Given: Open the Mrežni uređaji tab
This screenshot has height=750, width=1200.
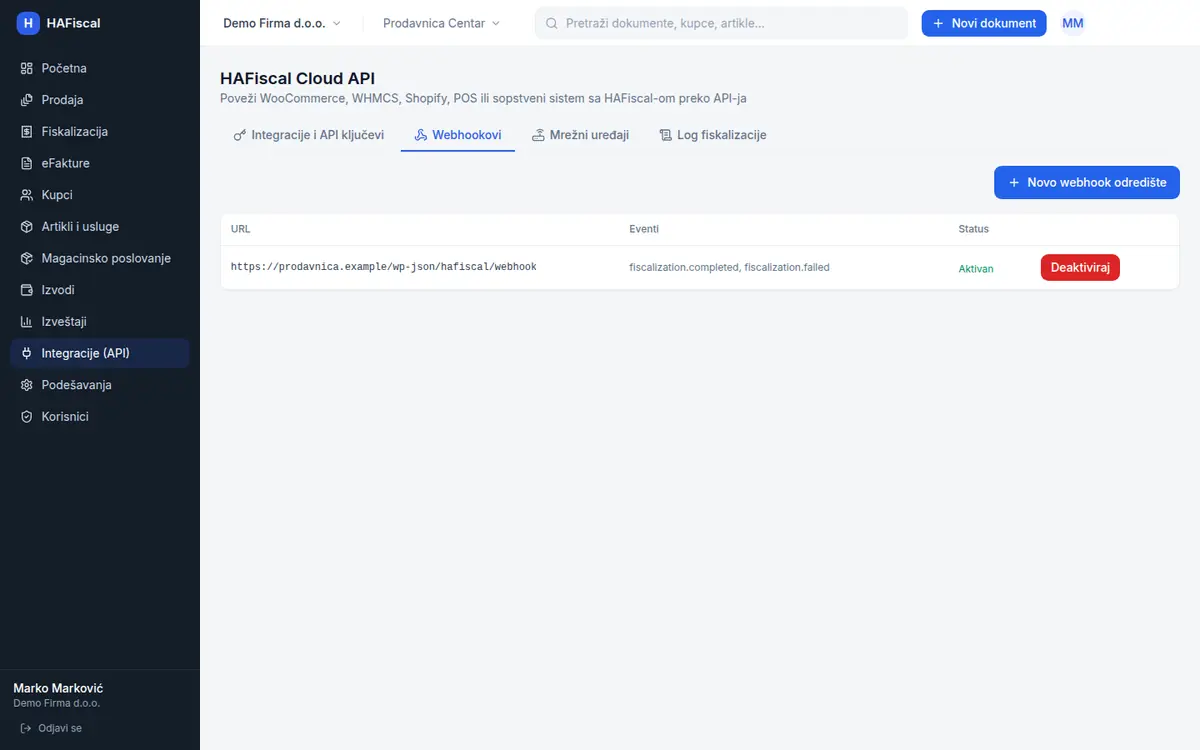Looking at the screenshot, I should click(x=580, y=135).
